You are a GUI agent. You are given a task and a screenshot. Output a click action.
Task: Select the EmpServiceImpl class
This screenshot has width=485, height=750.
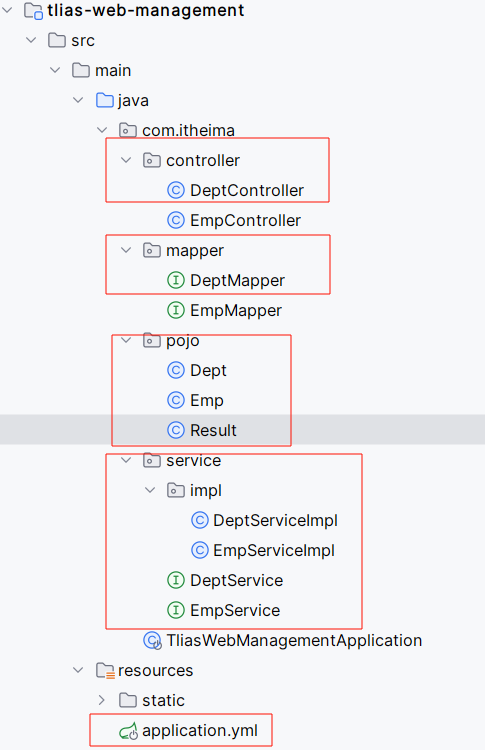tap(274, 550)
